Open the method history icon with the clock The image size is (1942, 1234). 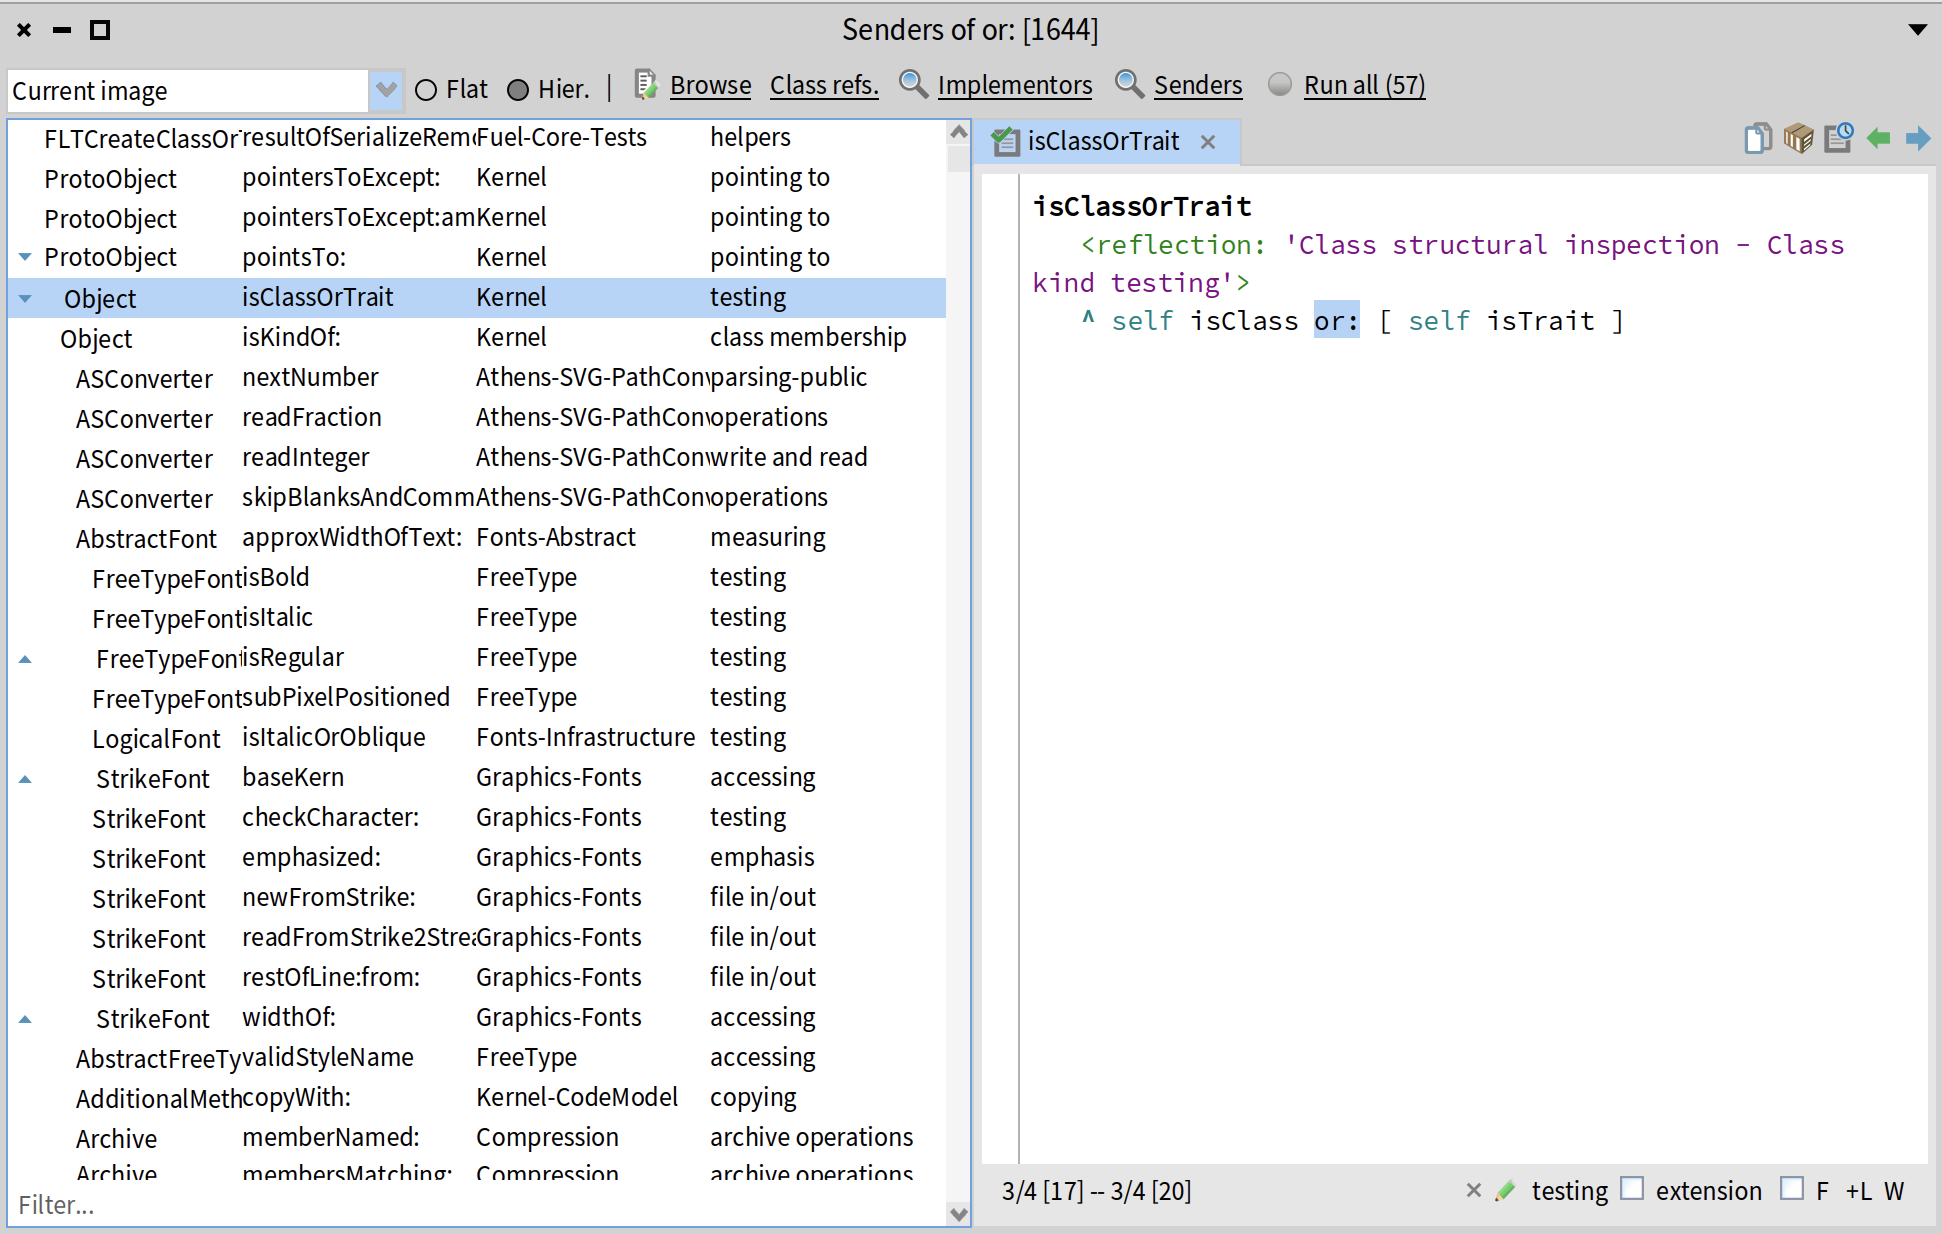(x=1838, y=138)
